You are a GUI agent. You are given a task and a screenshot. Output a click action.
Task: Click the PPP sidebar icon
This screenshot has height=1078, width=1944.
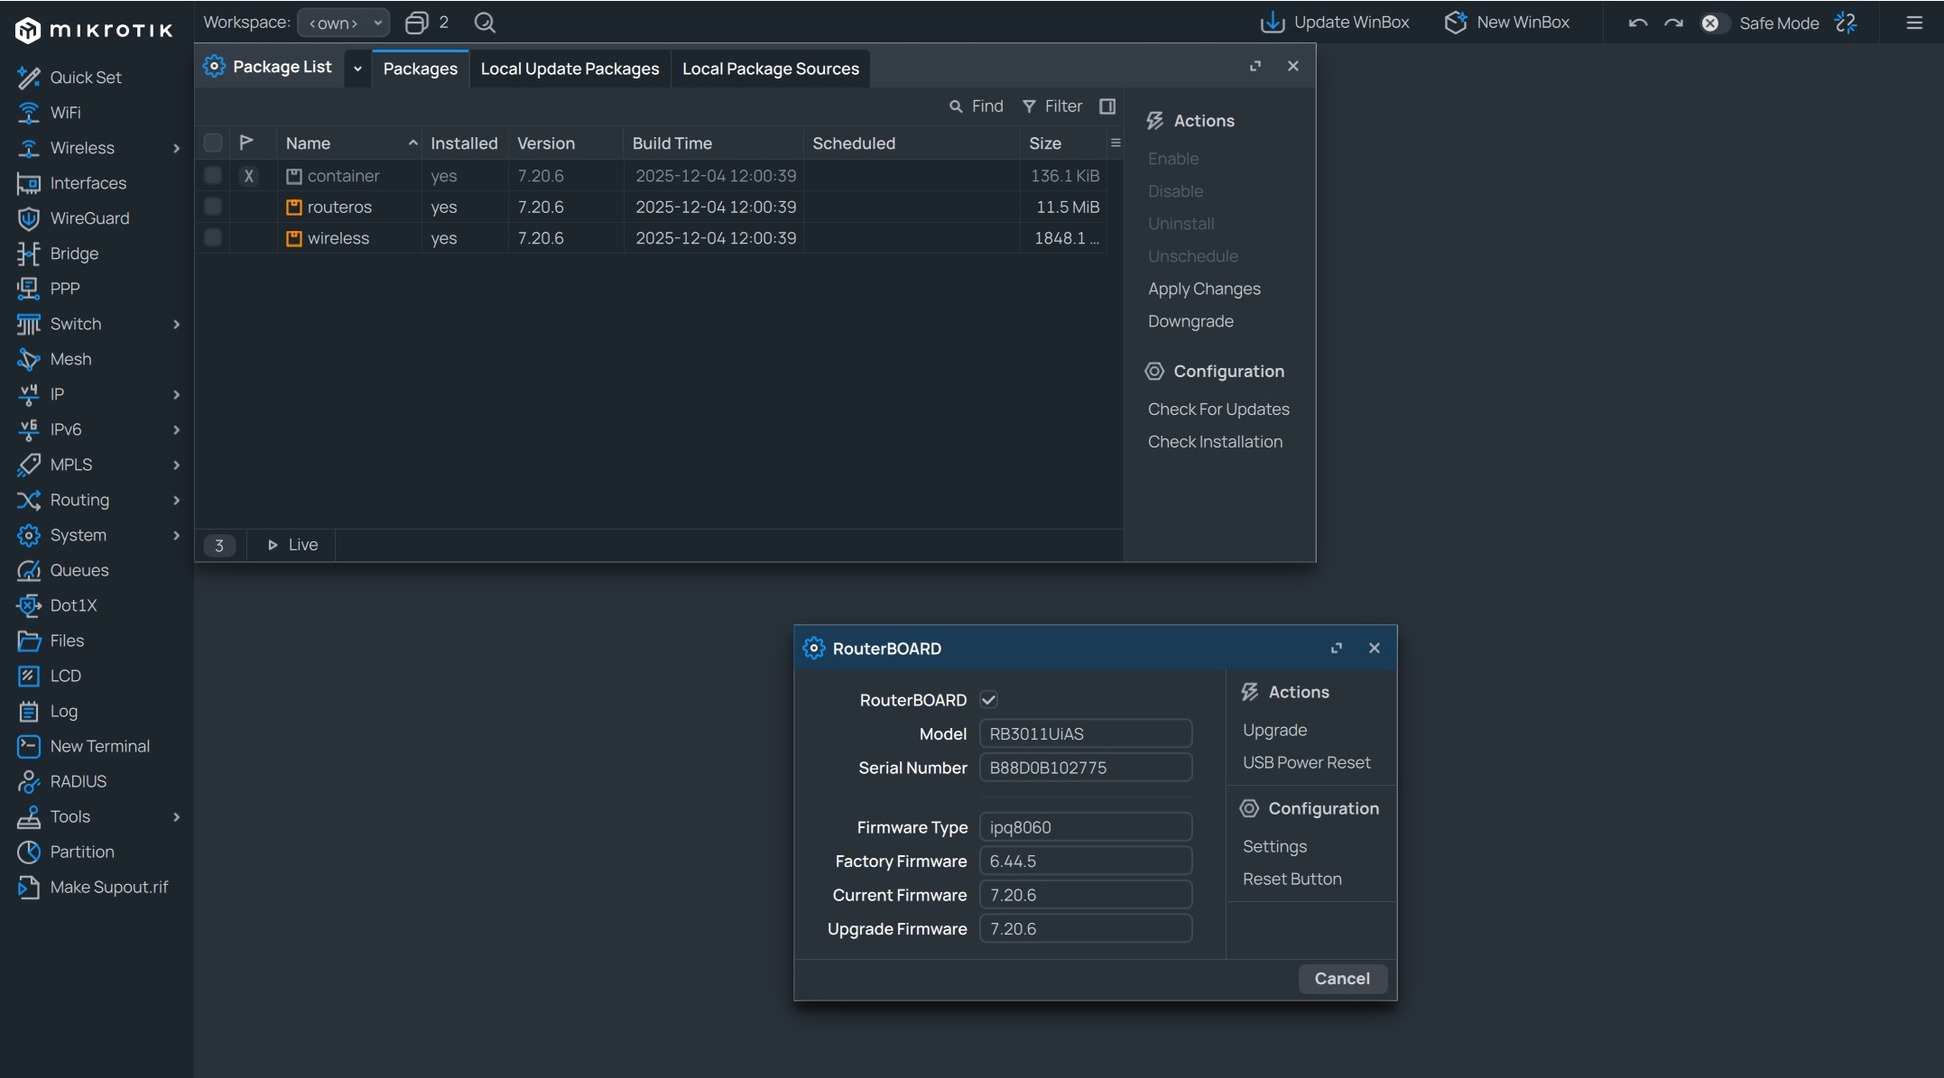pyautogui.click(x=29, y=289)
